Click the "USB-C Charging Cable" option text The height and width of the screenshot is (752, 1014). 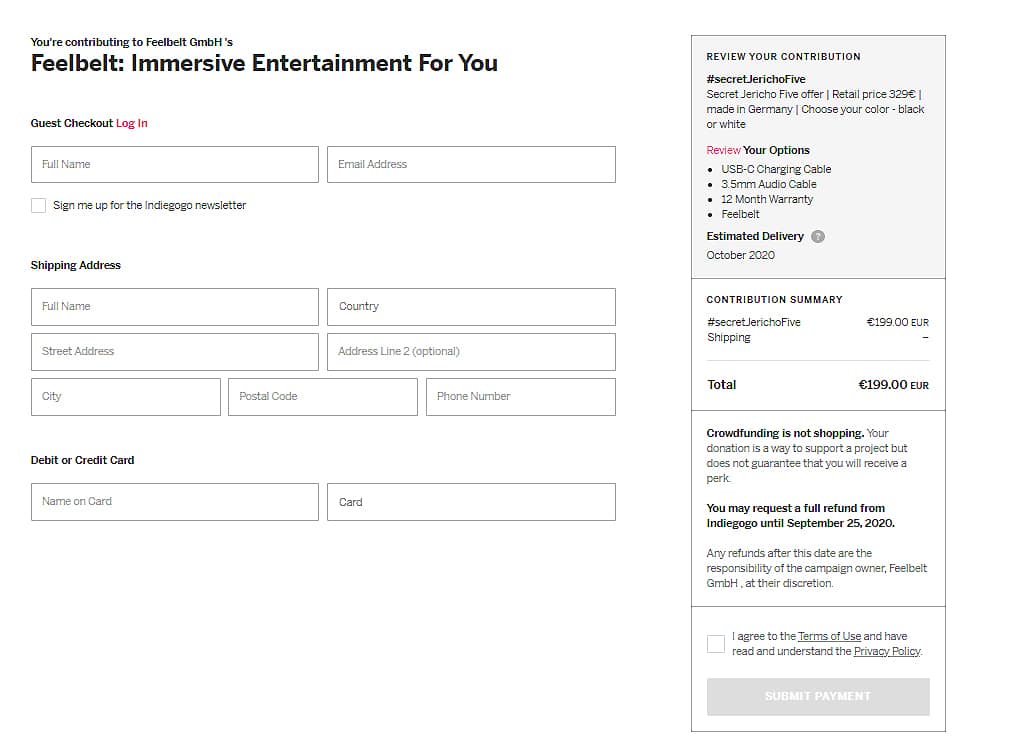click(x=776, y=169)
